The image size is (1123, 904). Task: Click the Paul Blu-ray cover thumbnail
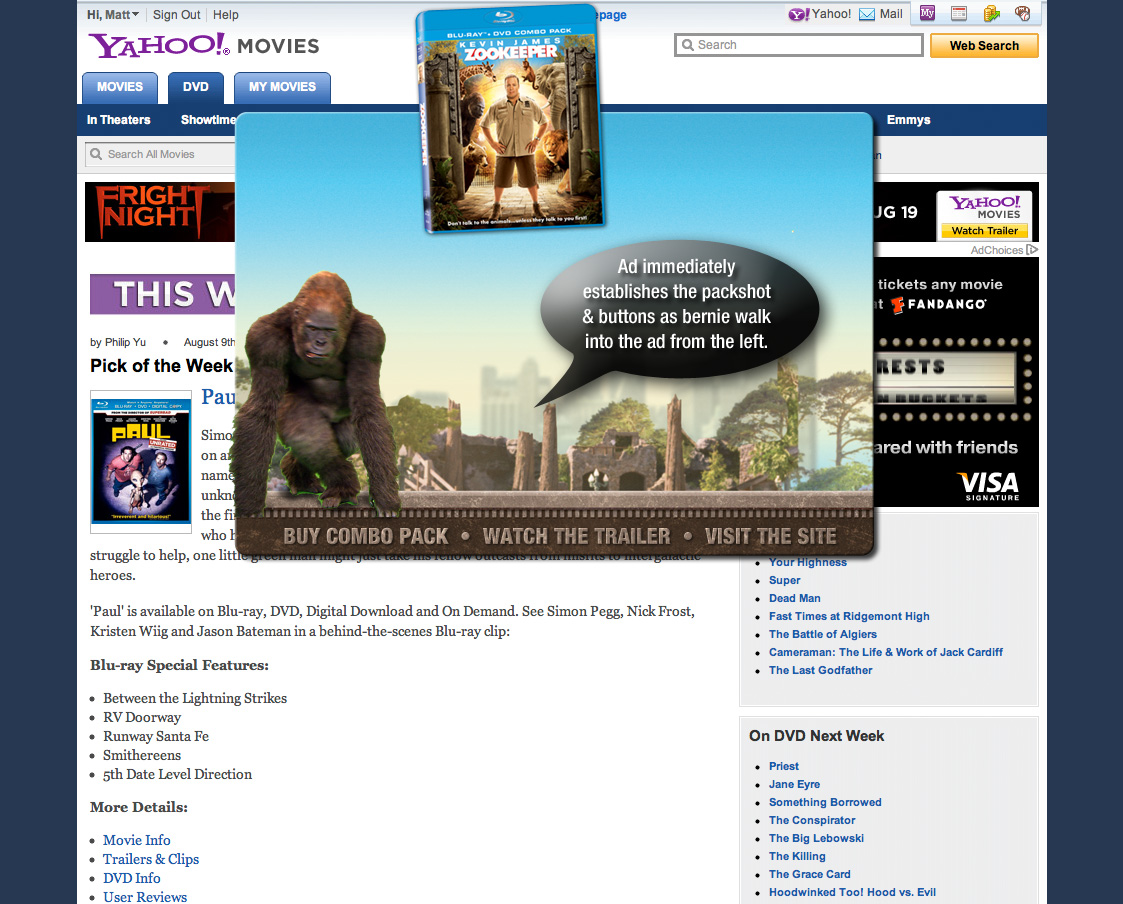[x=141, y=461]
